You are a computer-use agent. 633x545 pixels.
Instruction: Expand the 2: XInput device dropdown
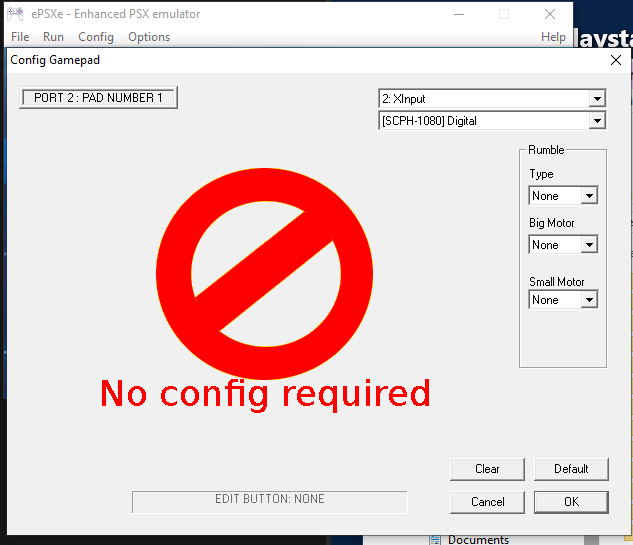point(597,99)
